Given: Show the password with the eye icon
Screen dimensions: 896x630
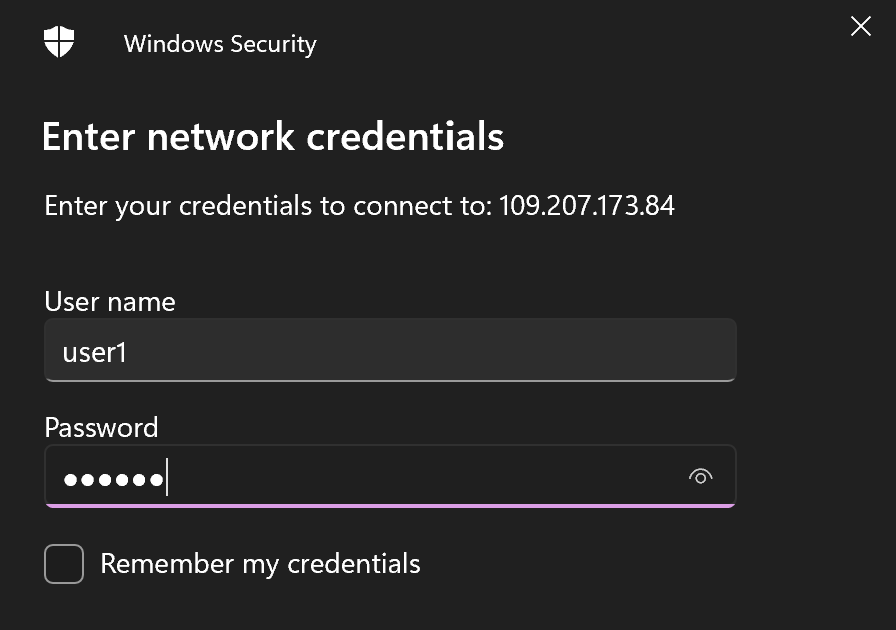Looking at the screenshot, I should click(x=701, y=476).
